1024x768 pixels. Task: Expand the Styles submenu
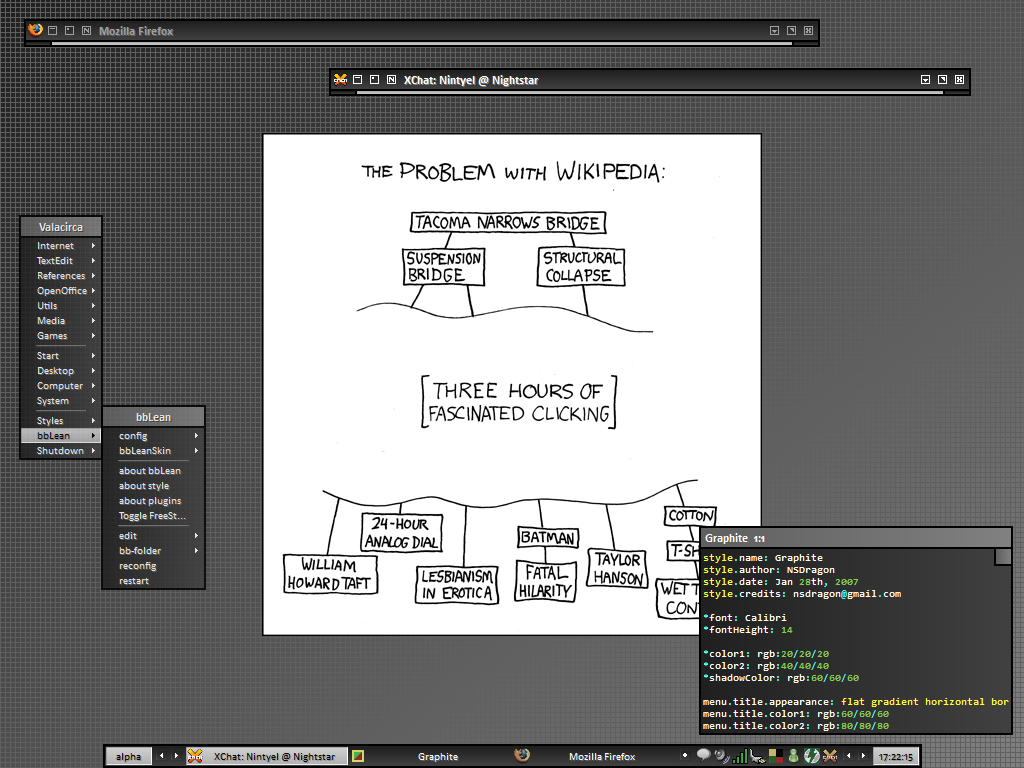click(x=61, y=421)
